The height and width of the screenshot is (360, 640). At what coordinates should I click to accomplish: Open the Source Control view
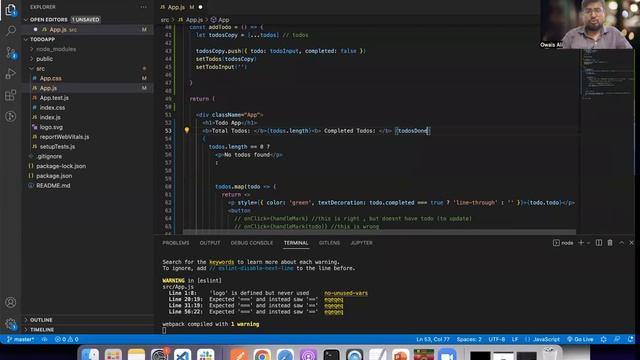coord(11,52)
